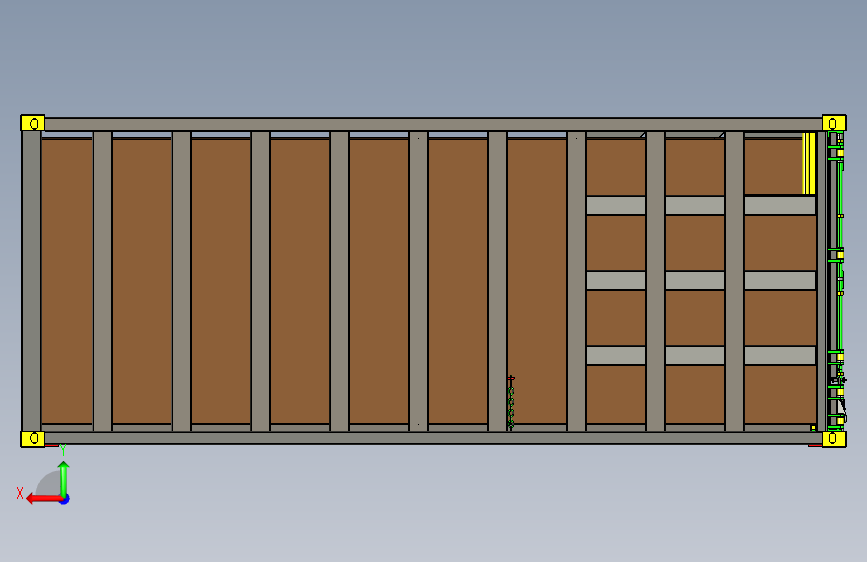867x562 pixels.
Task: Select the long top side rail of the container
Action: (x=433, y=124)
